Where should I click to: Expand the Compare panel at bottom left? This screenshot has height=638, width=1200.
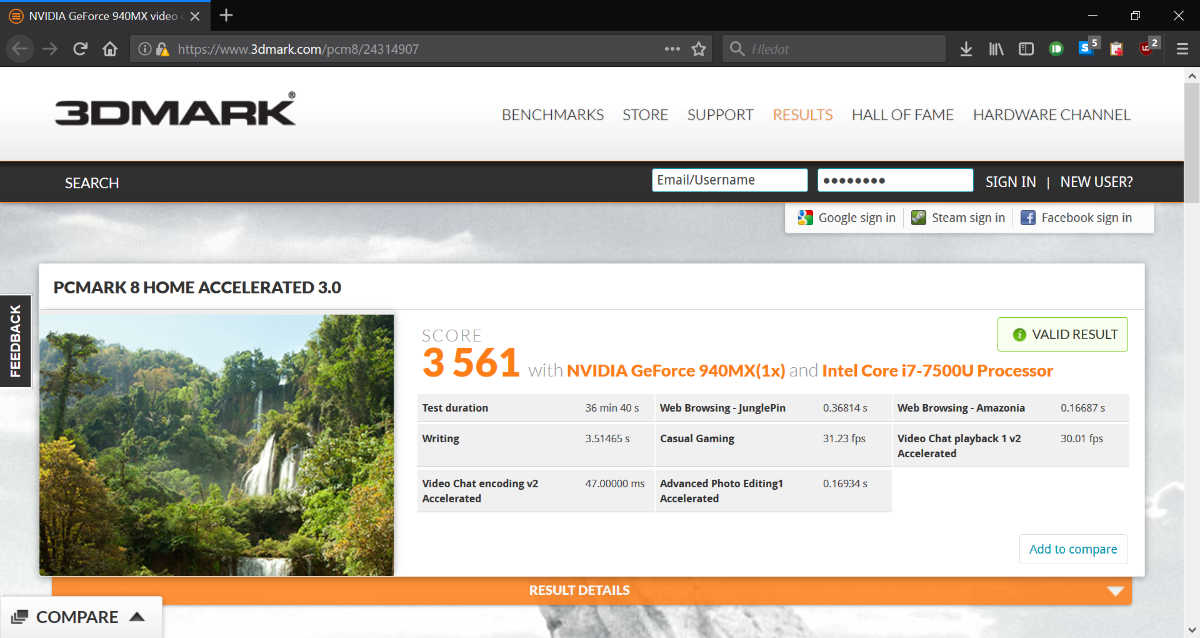(x=80, y=617)
